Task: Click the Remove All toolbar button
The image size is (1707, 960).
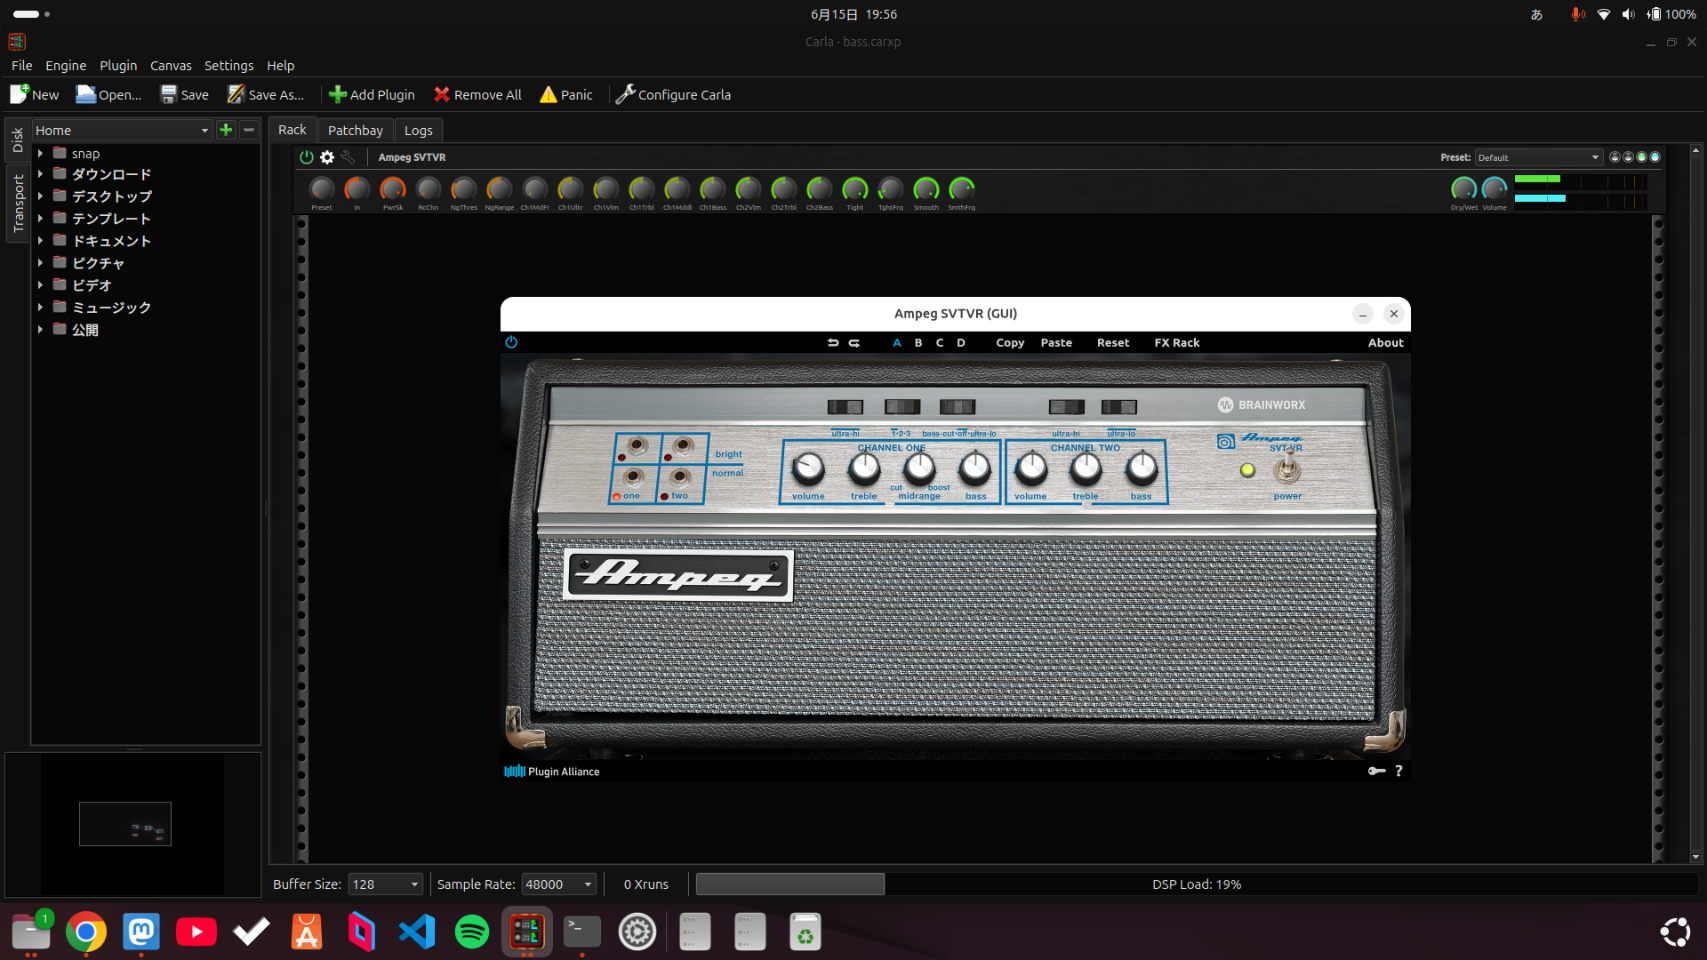Action: (478, 95)
